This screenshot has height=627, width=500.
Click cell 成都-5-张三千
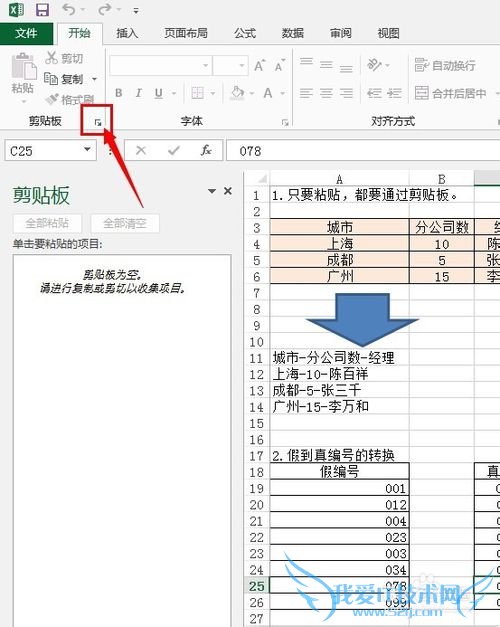pyautogui.click(x=340, y=390)
